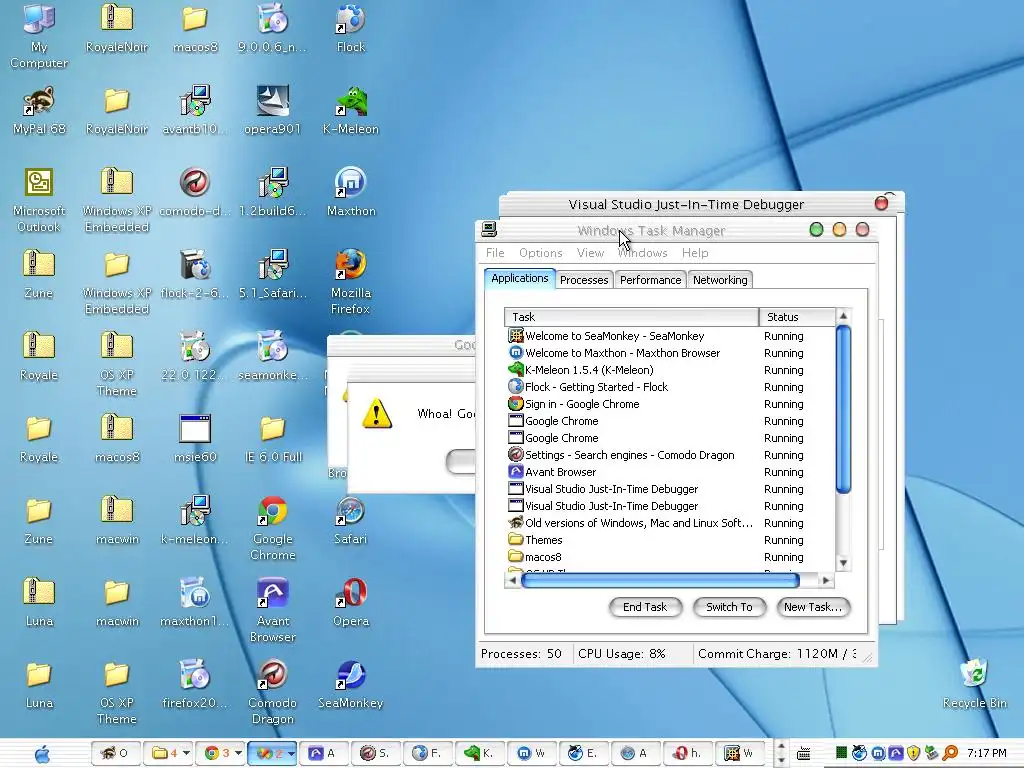Select the msie60 desktop icon
Viewport: 1024px width, 768px height.
(x=195, y=438)
